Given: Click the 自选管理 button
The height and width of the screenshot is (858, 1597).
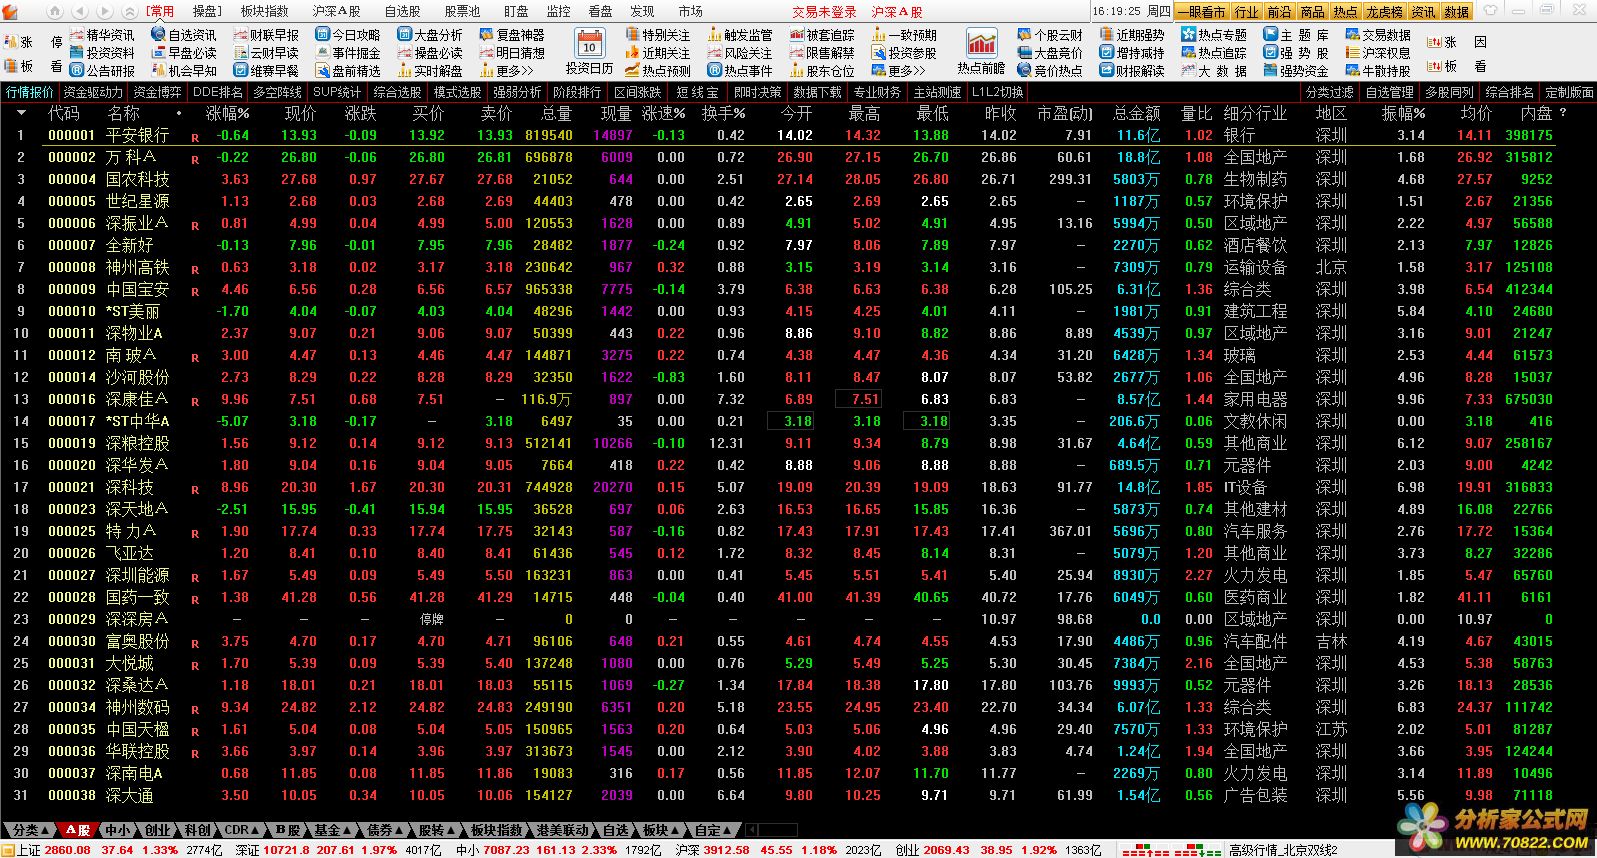Looking at the screenshot, I should (x=1389, y=92).
